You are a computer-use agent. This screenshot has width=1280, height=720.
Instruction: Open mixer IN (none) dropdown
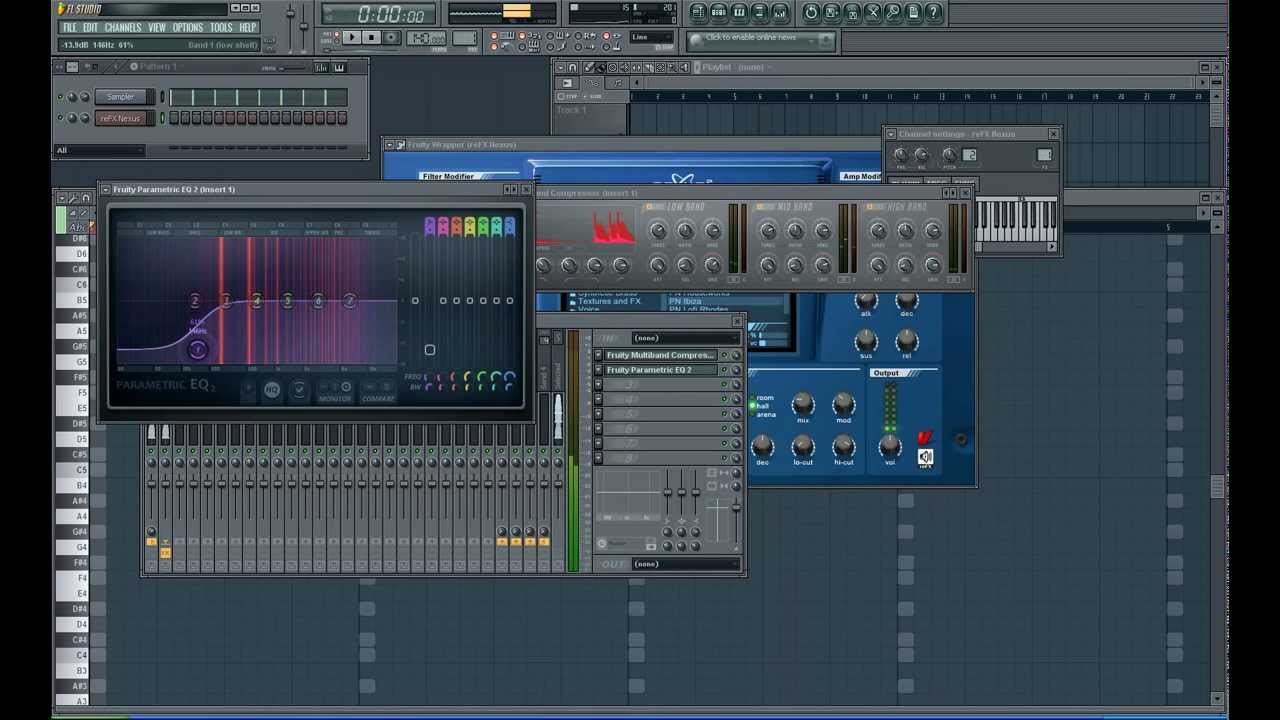click(x=686, y=338)
